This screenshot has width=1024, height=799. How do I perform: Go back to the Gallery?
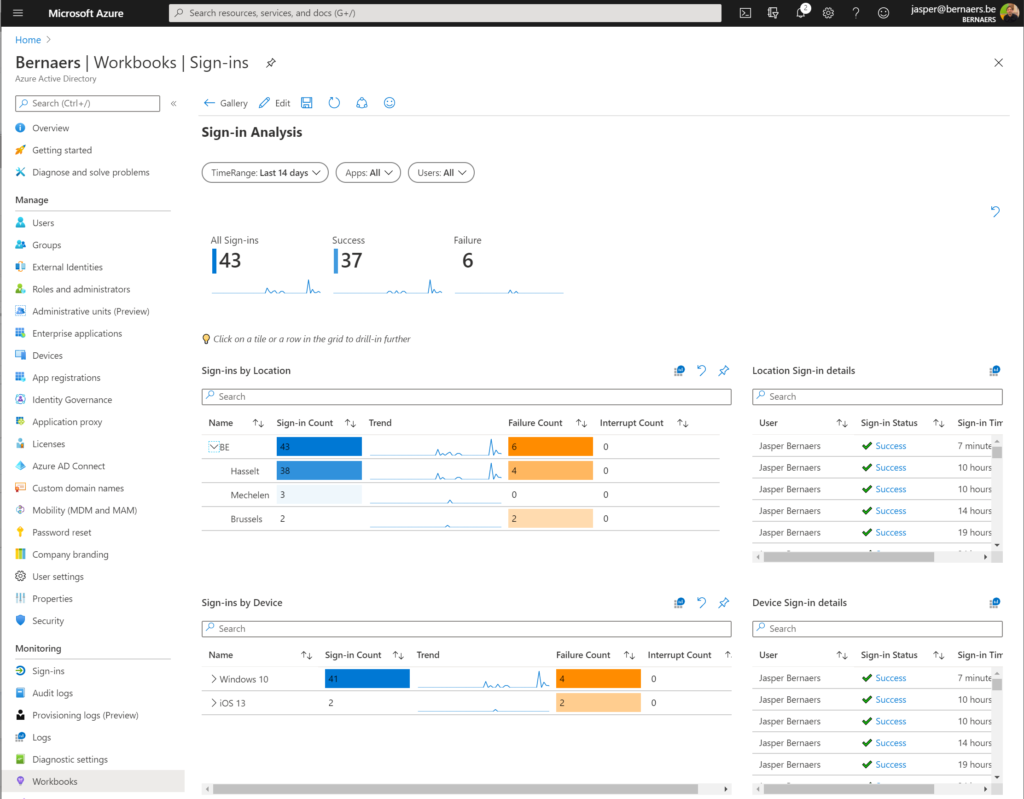click(225, 103)
